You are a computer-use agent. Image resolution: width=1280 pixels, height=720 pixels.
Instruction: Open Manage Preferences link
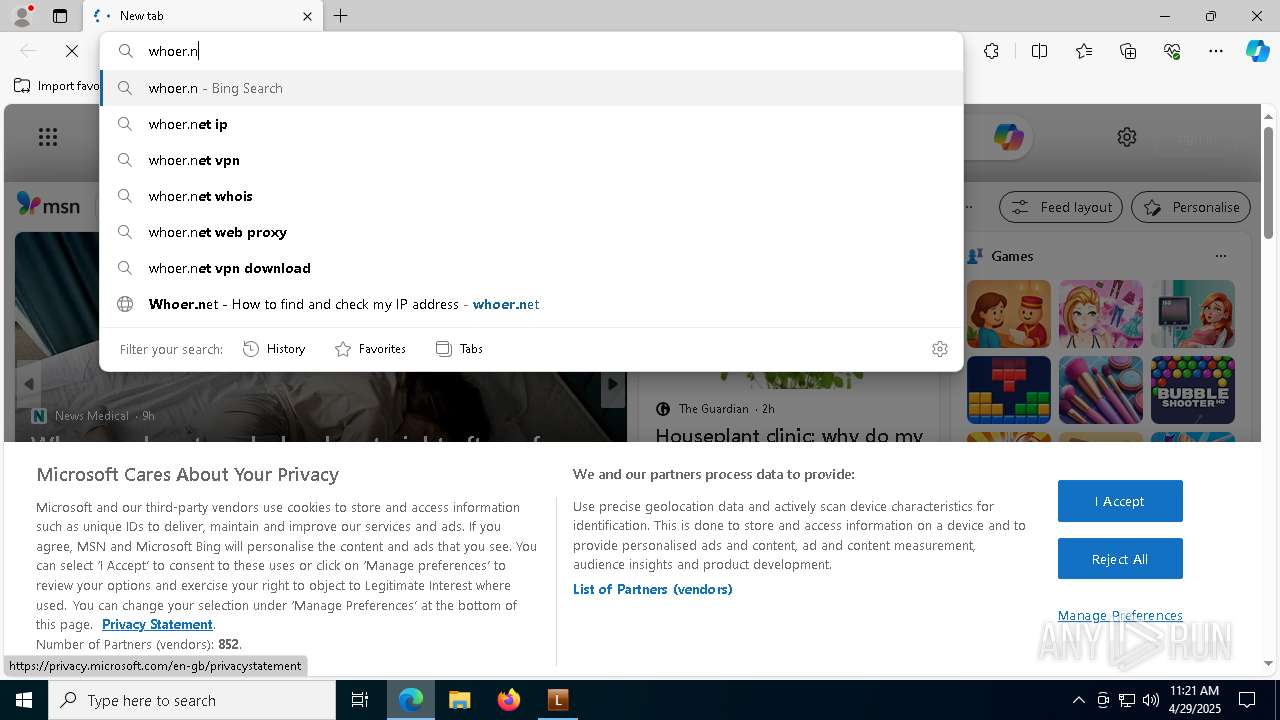click(1120, 615)
